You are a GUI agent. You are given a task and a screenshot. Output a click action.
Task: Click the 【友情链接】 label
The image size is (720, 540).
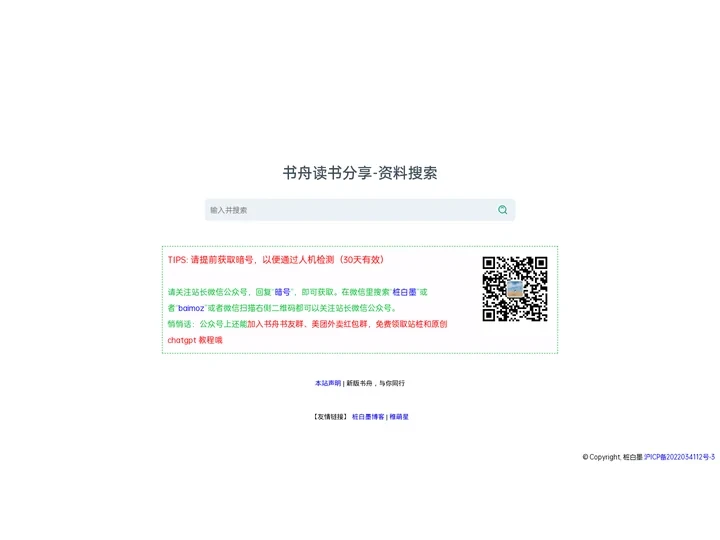click(330, 417)
